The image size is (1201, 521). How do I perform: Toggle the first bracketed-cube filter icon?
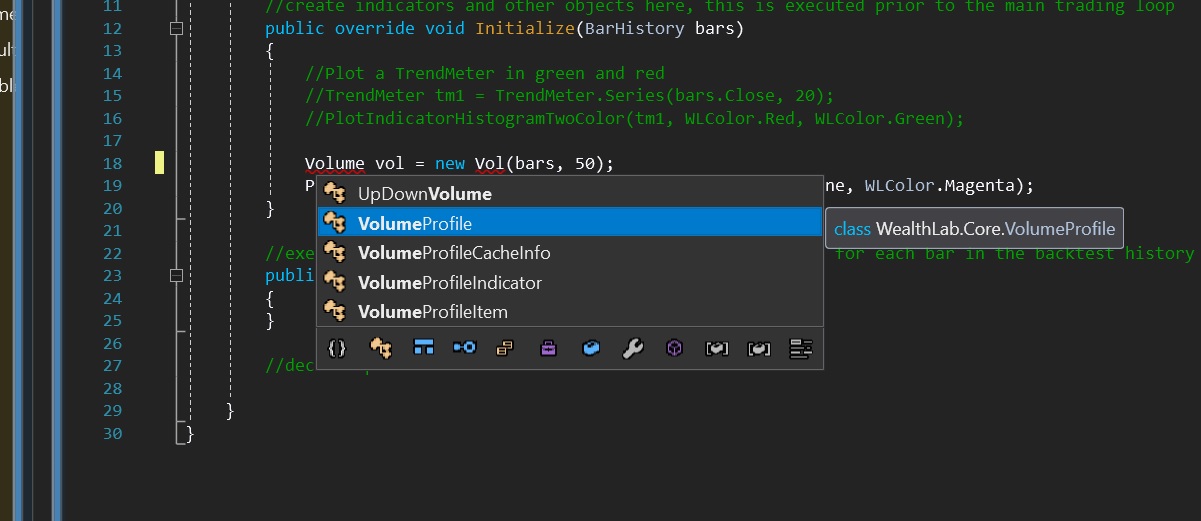(x=717, y=348)
